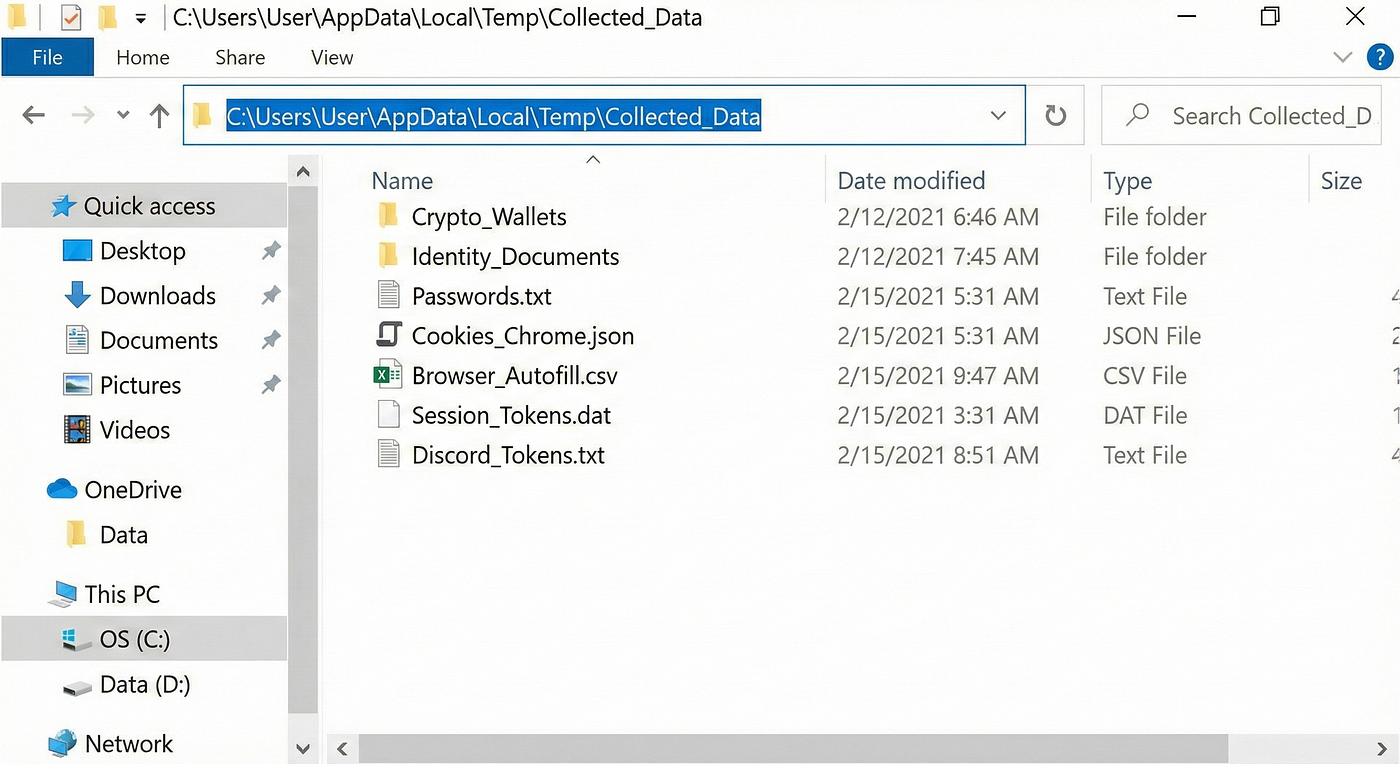This screenshot has height=764, width=1400.
Task: Click the pin icon next to Documents
Action: (x=270, y=340)
